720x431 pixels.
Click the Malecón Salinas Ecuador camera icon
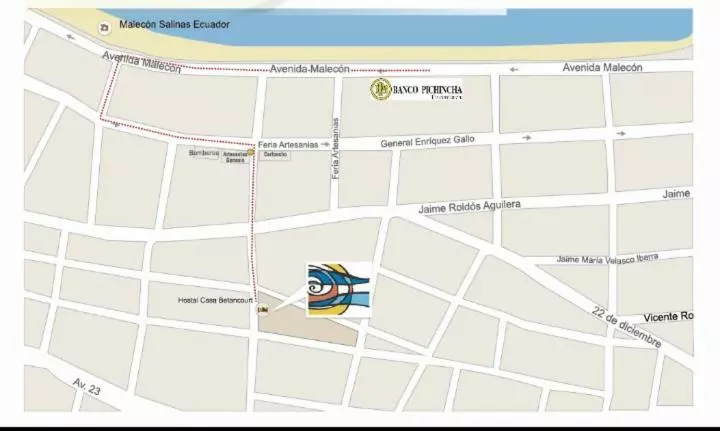[105, 28]
